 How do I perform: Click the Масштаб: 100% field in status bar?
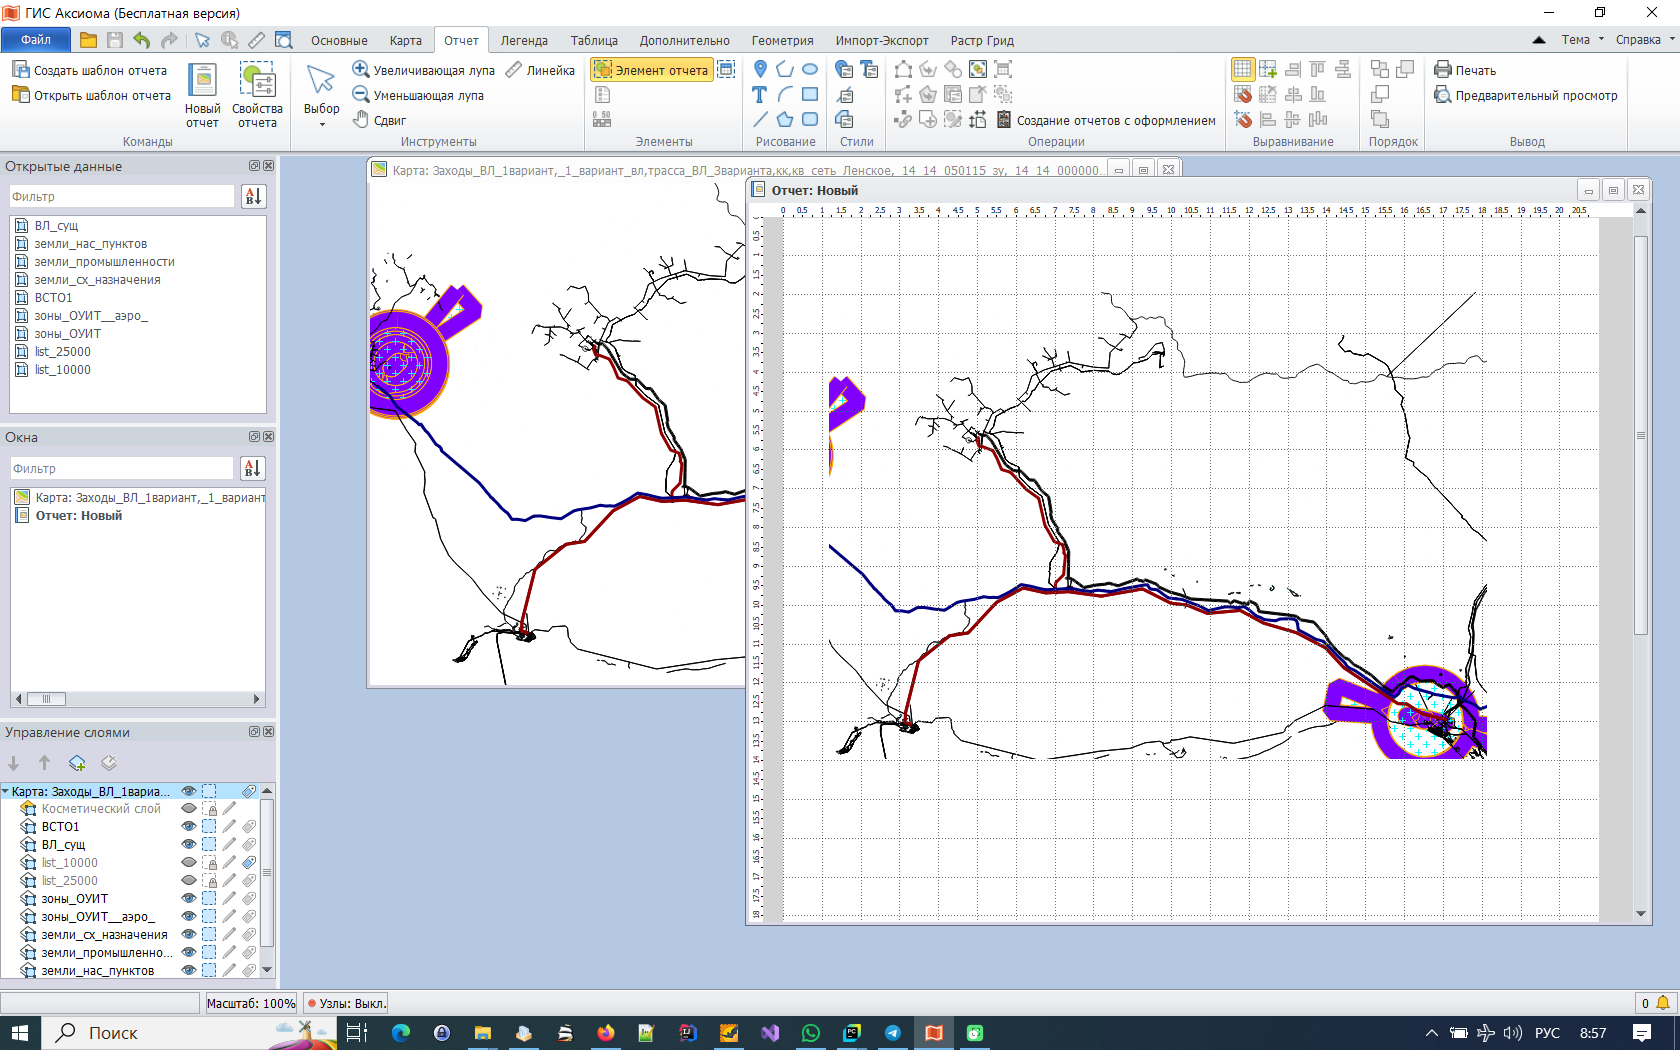point(251,1003)
